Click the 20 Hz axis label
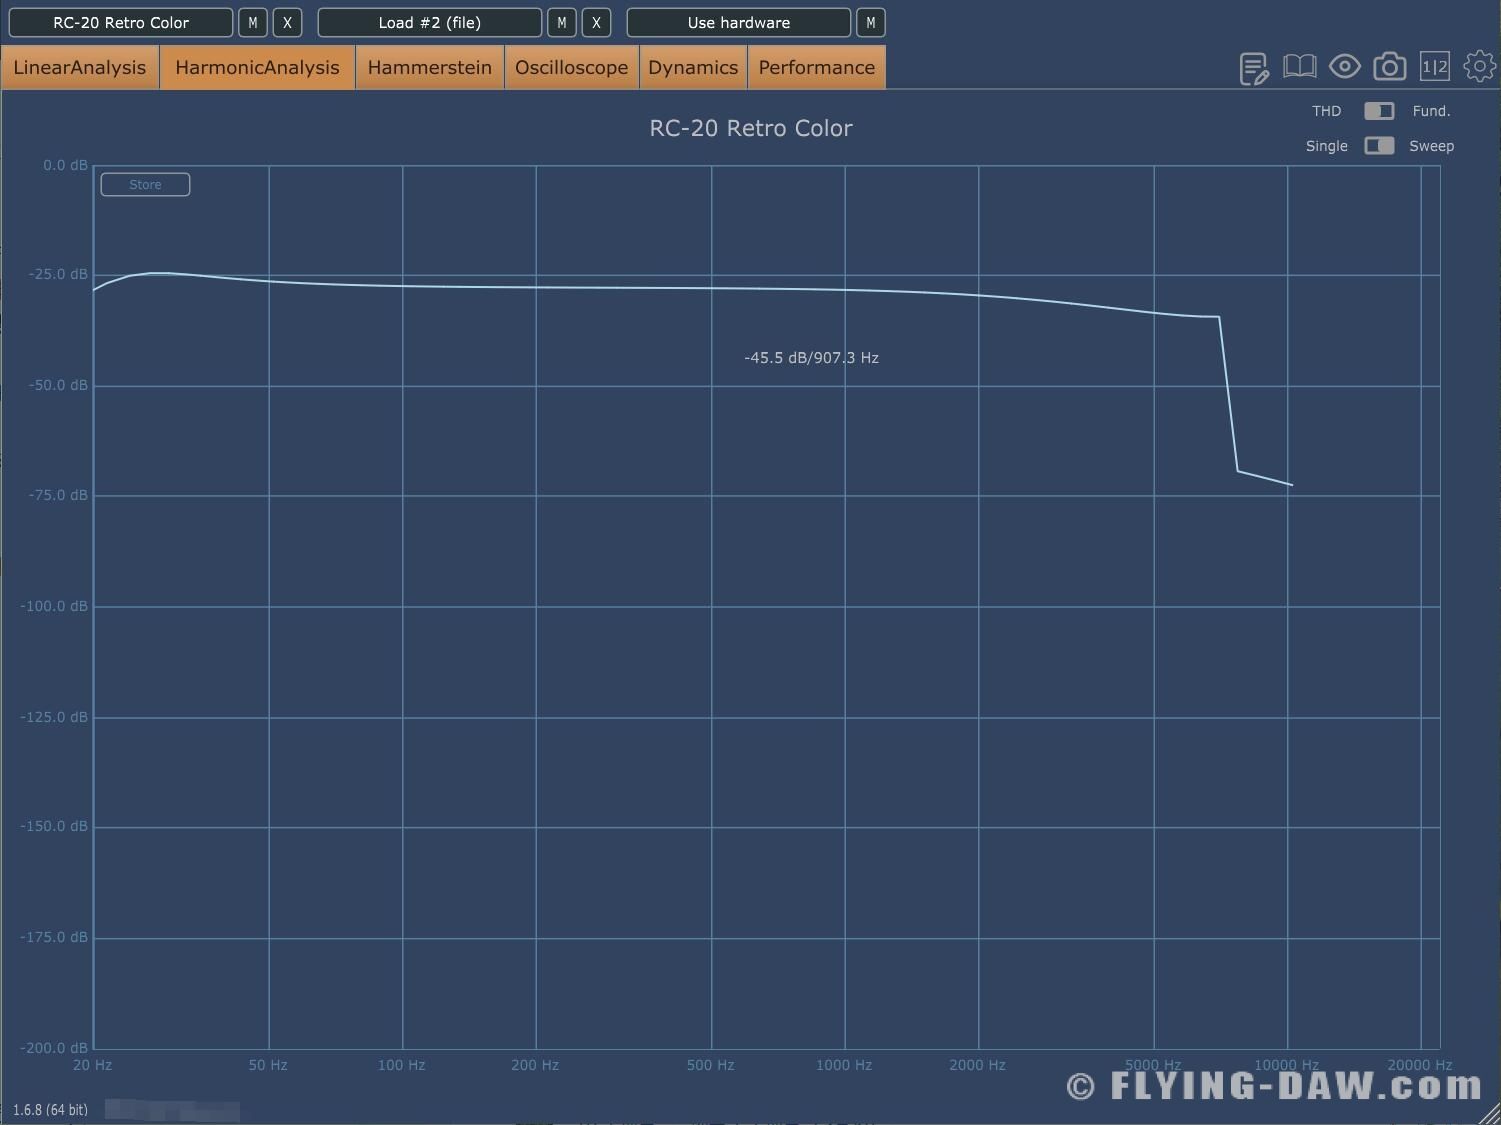The image size is (1501, 1125). click(92, 1065)
